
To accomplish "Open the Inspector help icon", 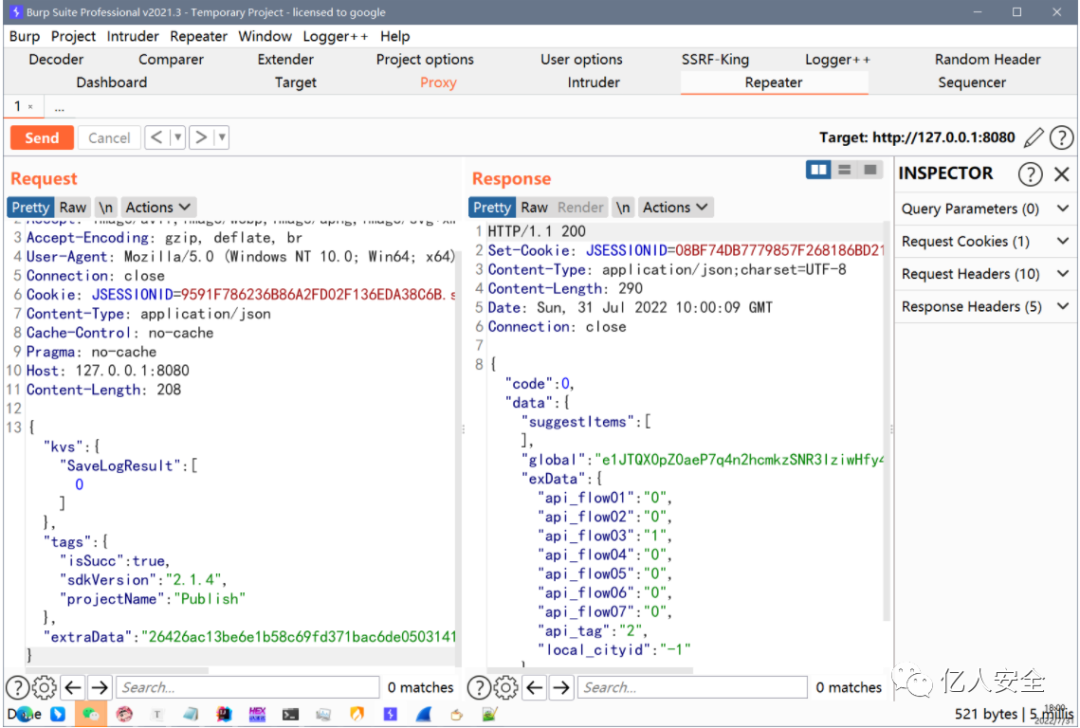I will [1030, 174].
